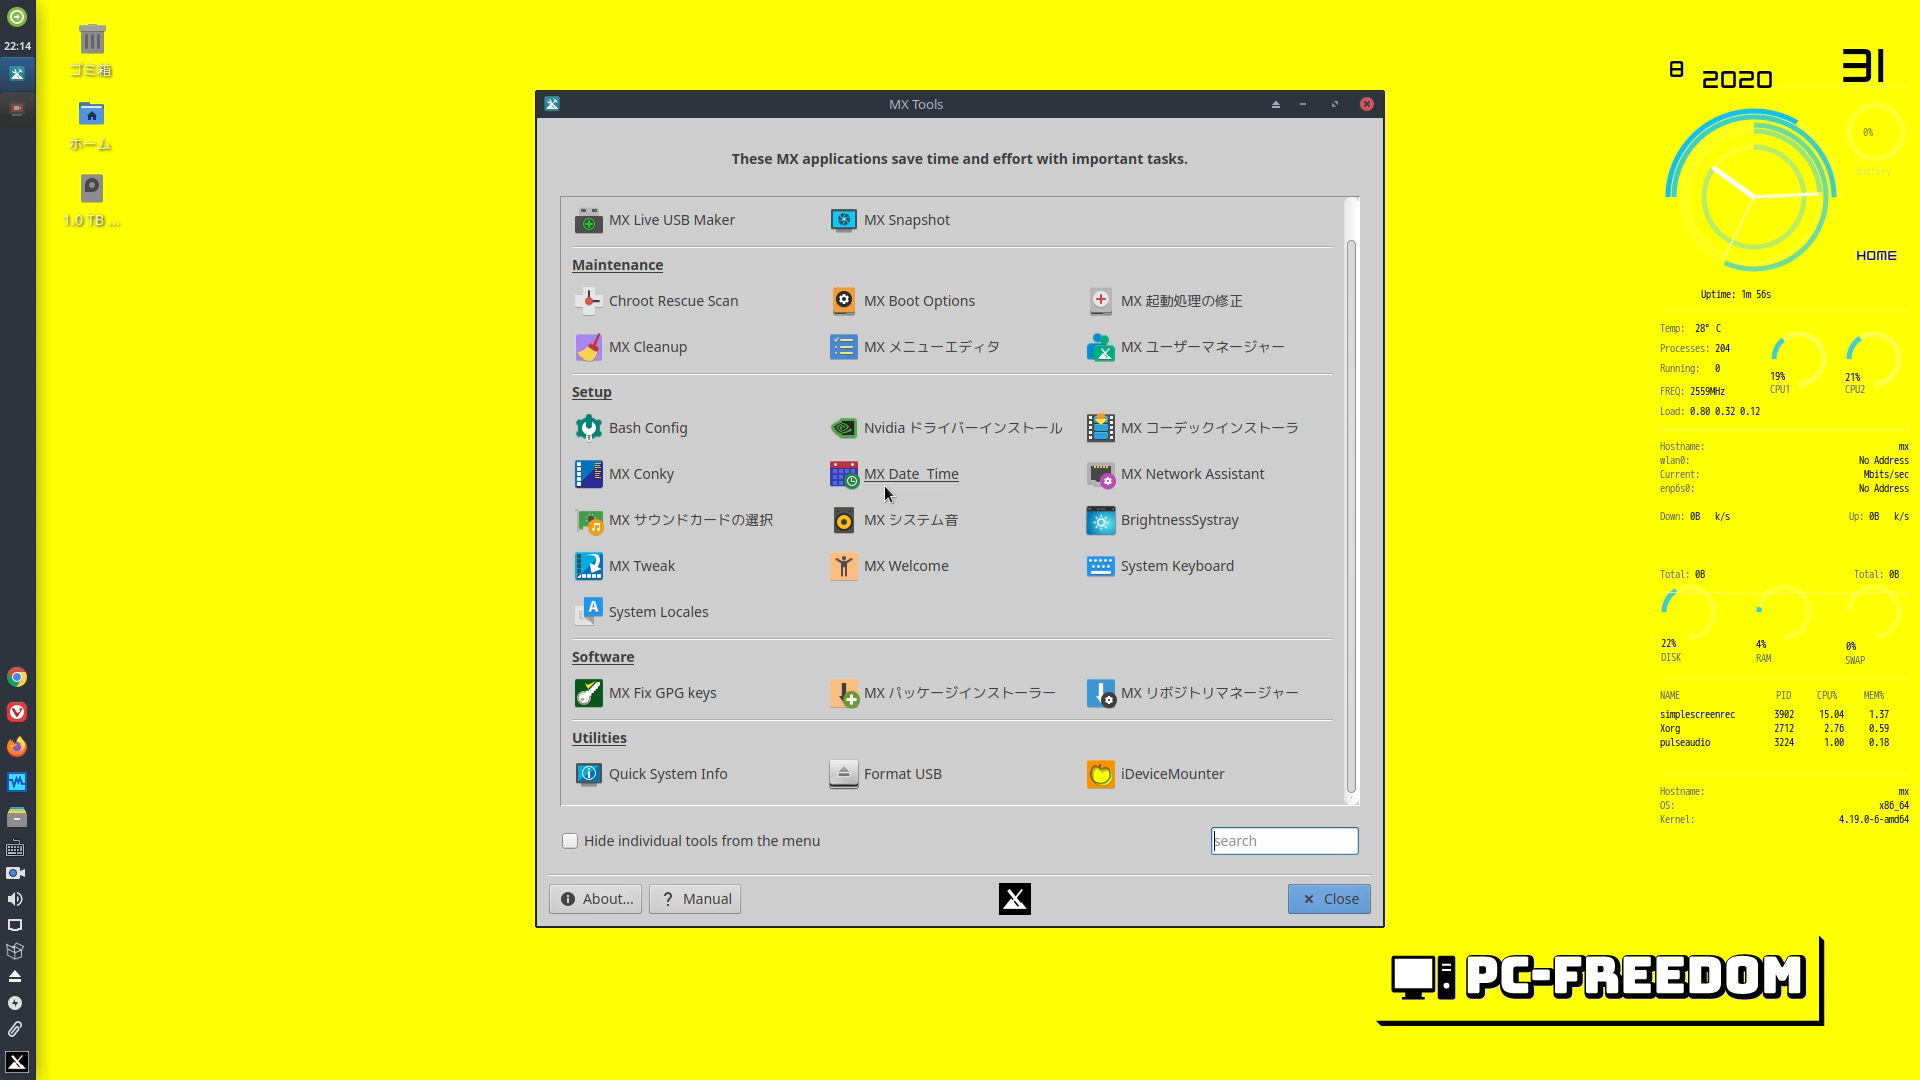The height and width of the screenshot is (1080, 1920).
Task: Launch the MX Snapshot tool icon
Action: pyautogui.click(x=843, y=220)
